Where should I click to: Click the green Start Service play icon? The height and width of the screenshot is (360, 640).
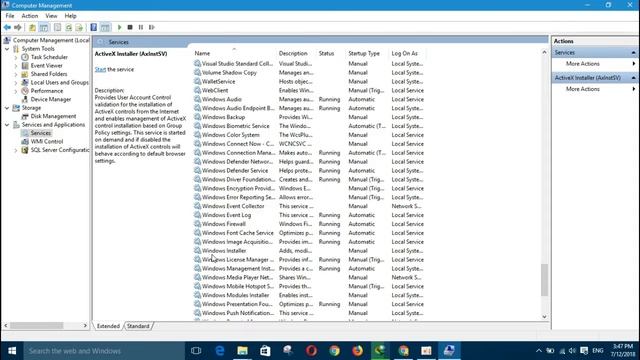(120, 27)
